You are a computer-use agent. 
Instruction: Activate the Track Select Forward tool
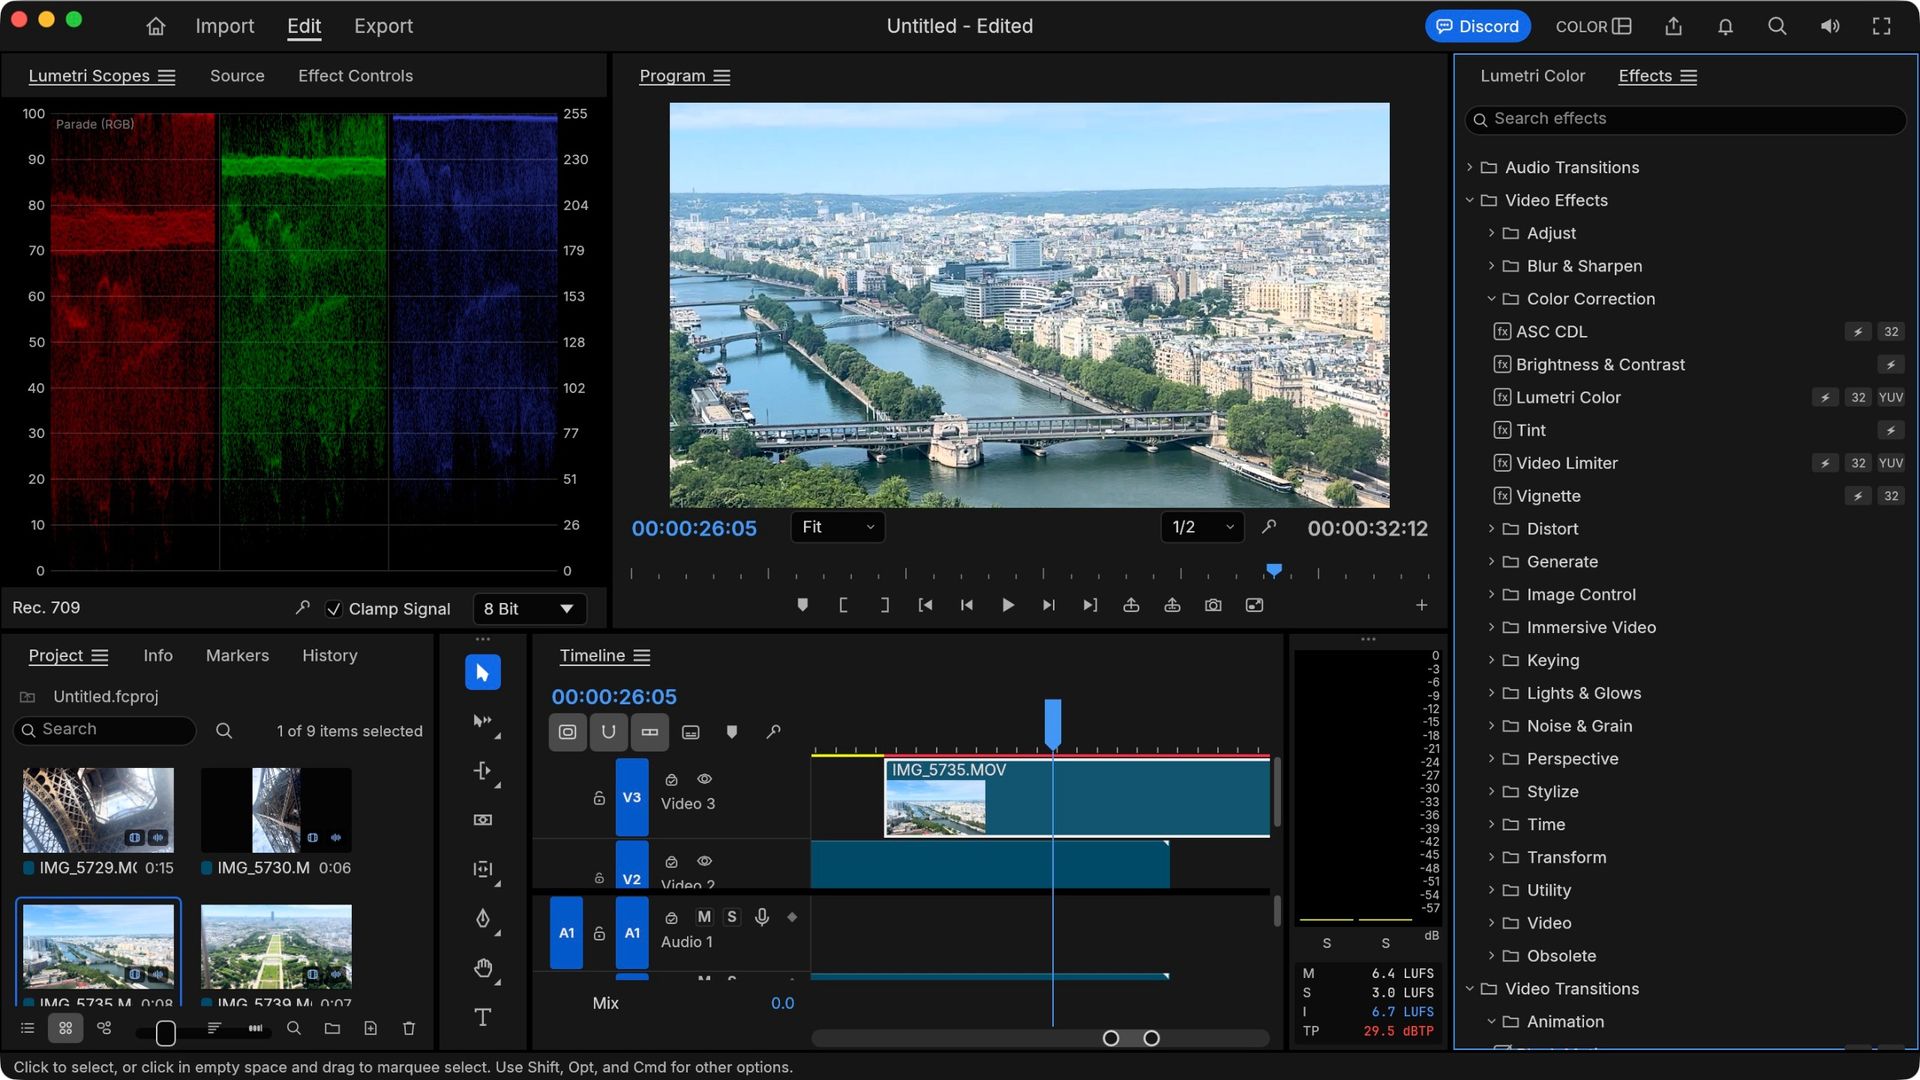482,721
